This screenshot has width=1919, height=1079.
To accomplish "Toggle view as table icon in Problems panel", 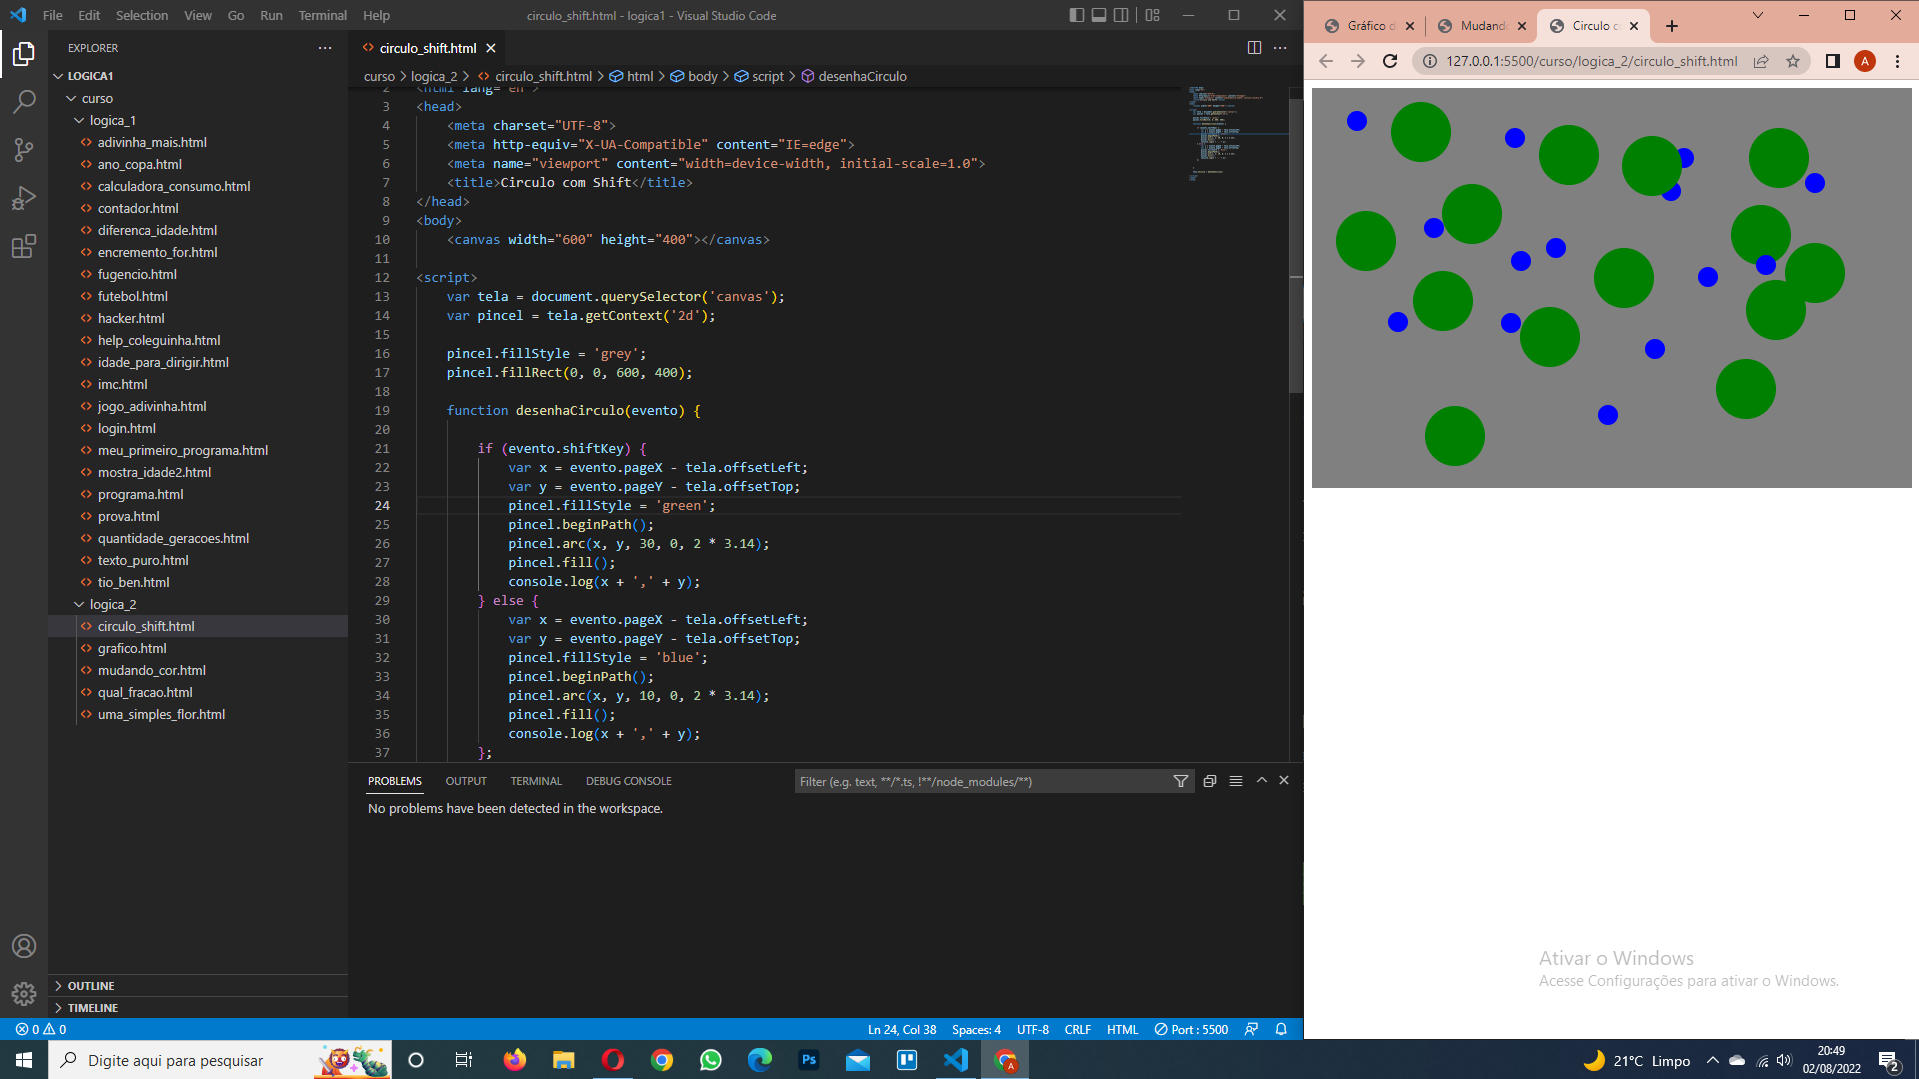I will click(1236, 781).
